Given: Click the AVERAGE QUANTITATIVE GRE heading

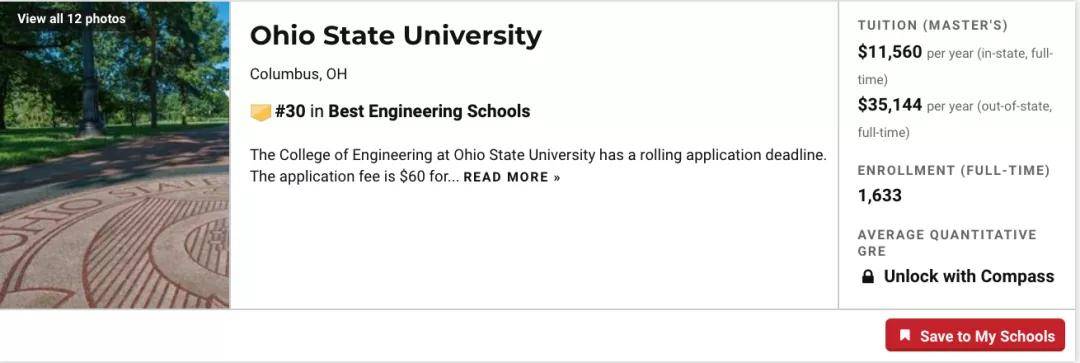Looking at the screenshot, I should tap(946, 242).
